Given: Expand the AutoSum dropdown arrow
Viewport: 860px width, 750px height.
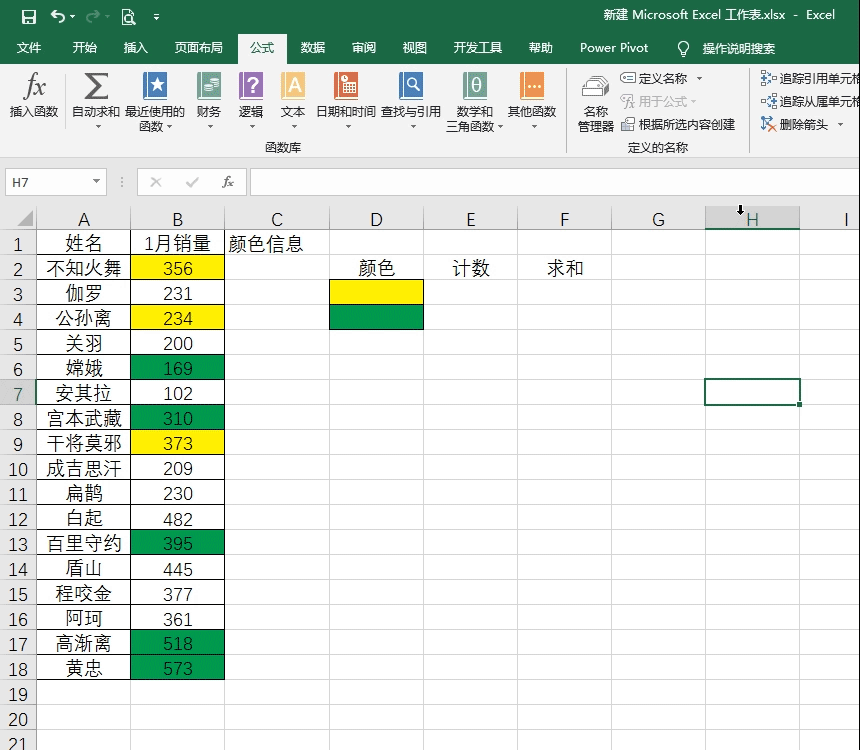Looking at the screenshot, I should [x=98, y=127].
